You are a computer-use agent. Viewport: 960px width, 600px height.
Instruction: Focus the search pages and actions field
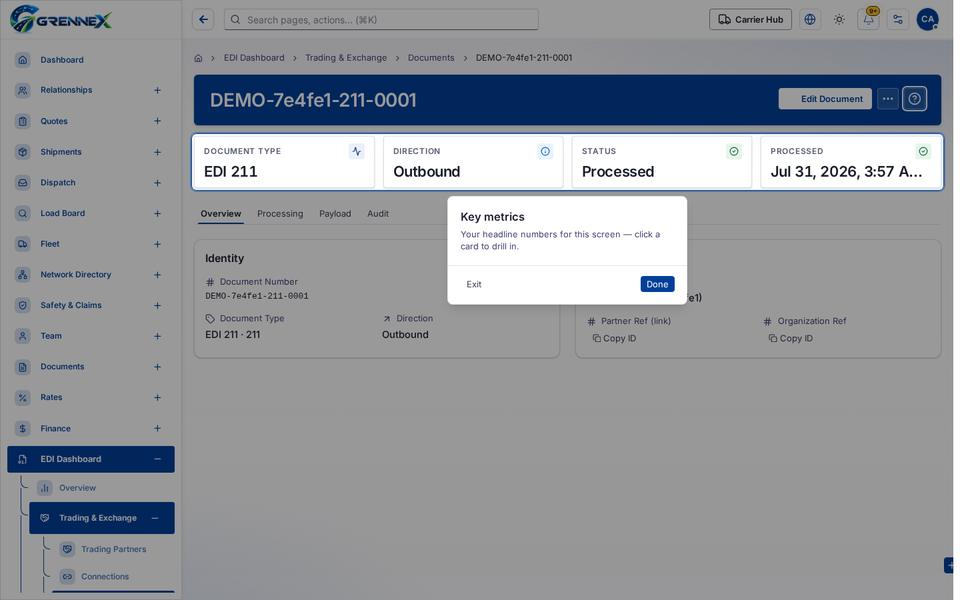[381, 20]
